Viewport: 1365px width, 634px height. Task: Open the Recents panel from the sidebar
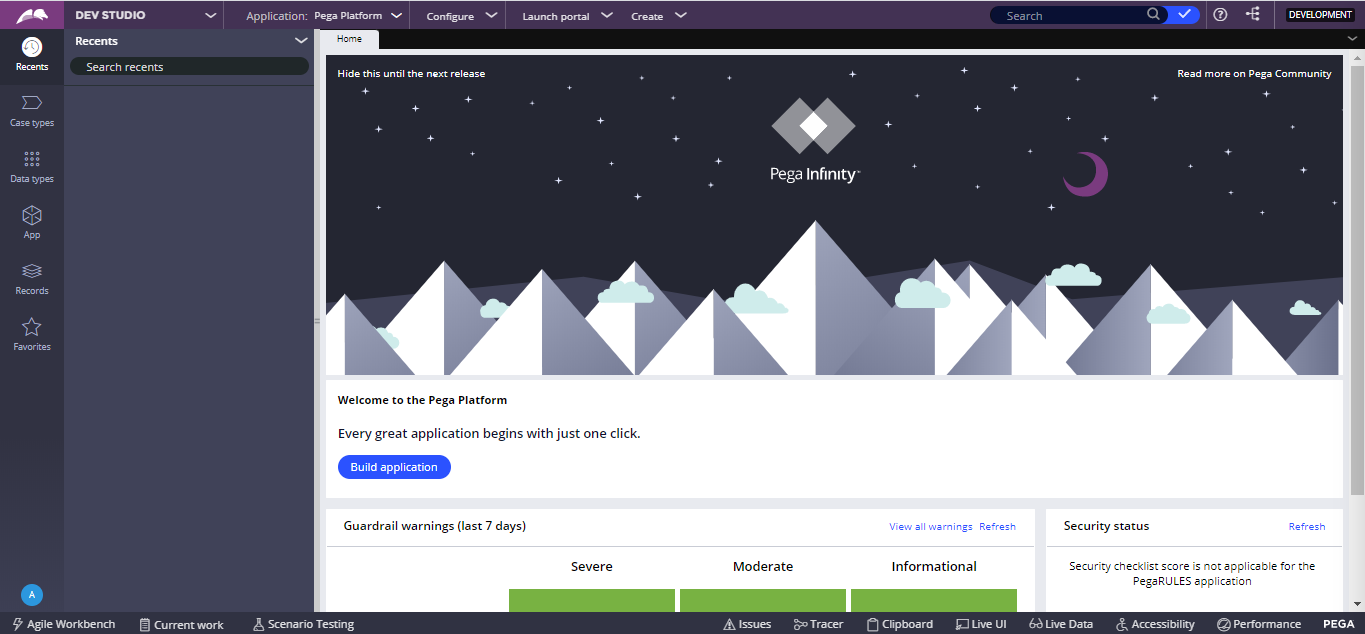click(x=32, y=54)
